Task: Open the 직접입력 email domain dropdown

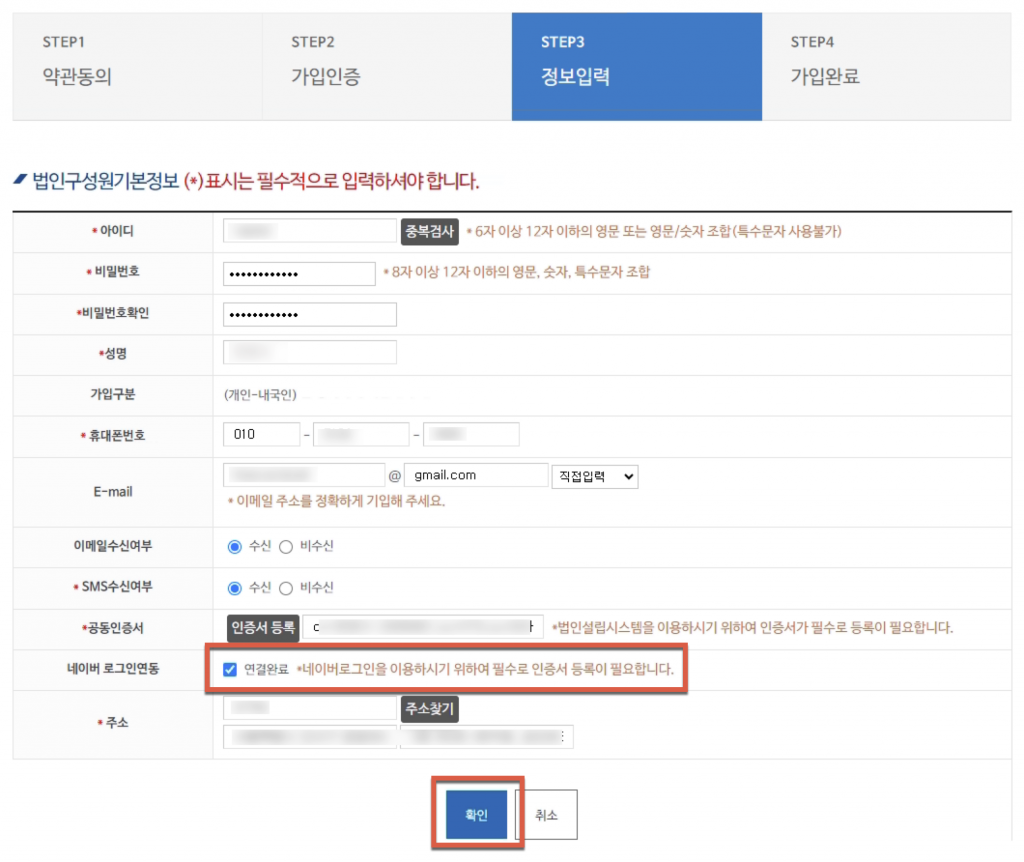Action: coord(595,476)
